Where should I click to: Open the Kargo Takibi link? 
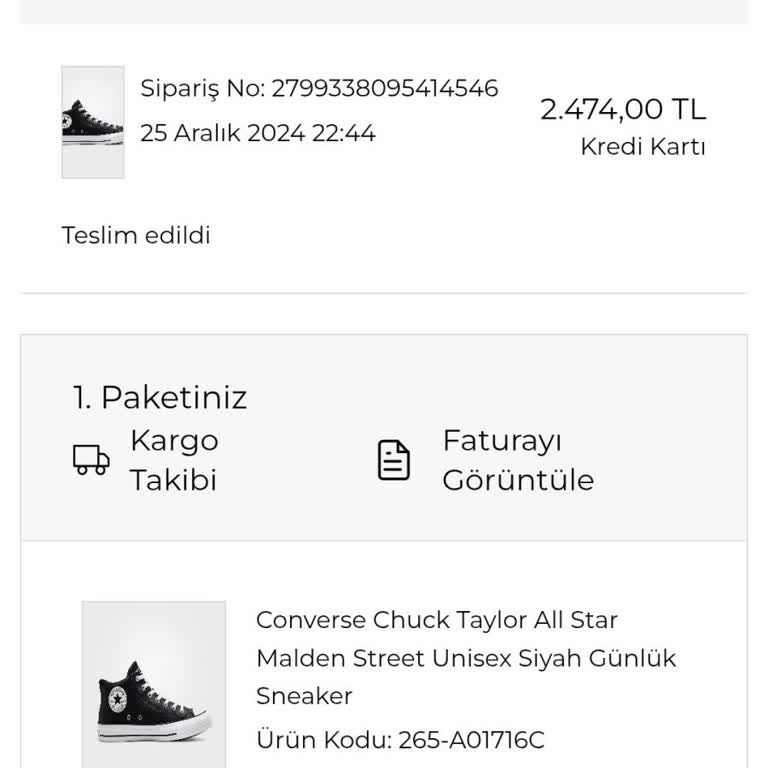click(173, 460)
